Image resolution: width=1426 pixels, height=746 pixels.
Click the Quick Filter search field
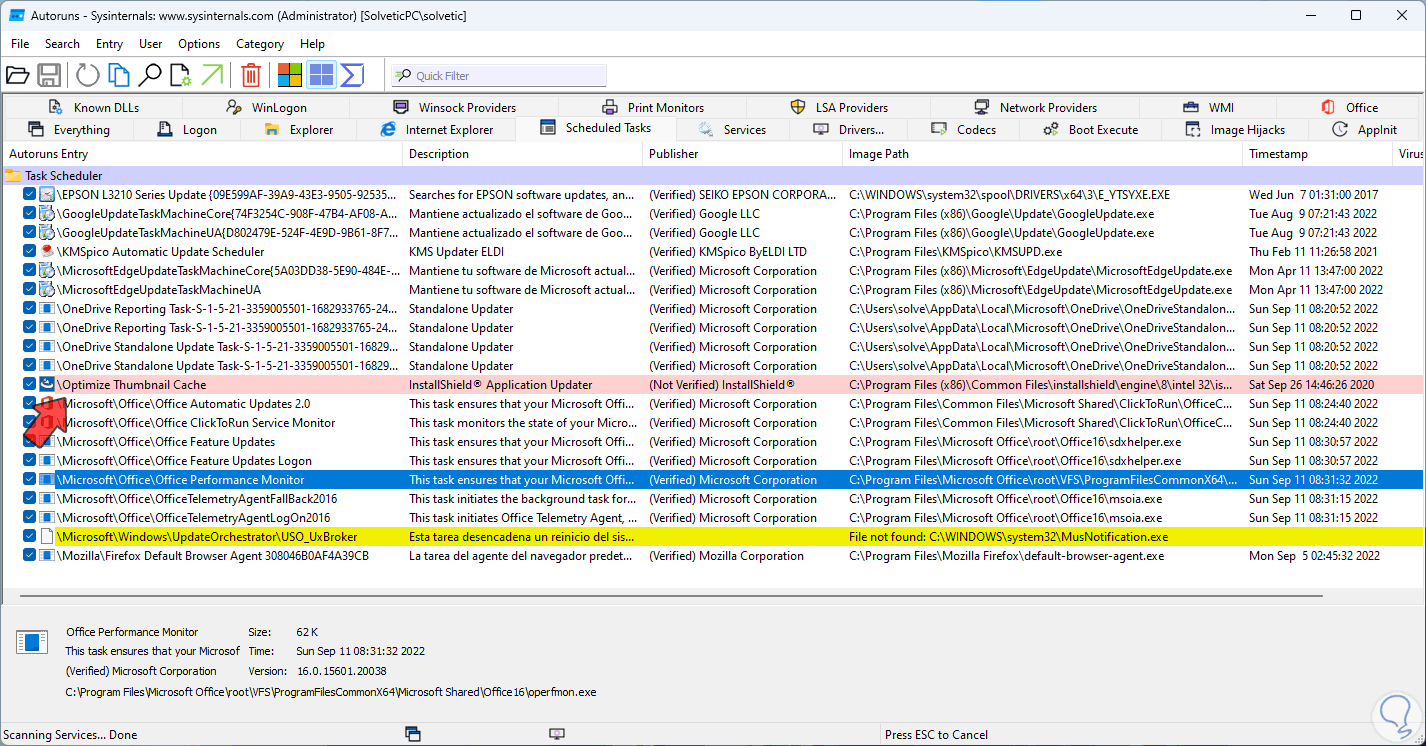click(x=499, y=76)
